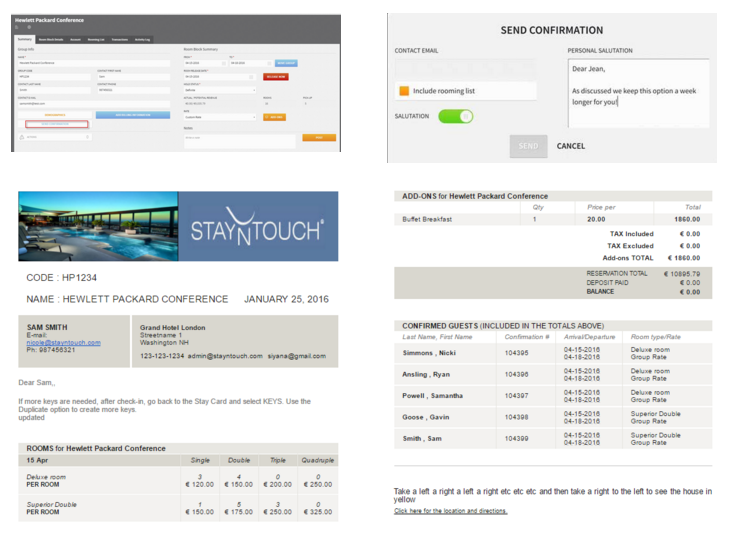Image resolution: width=735 pixels, height=538 pixels.
Task: Click the orange Add Ons button
Action: [x=275, y=117]
